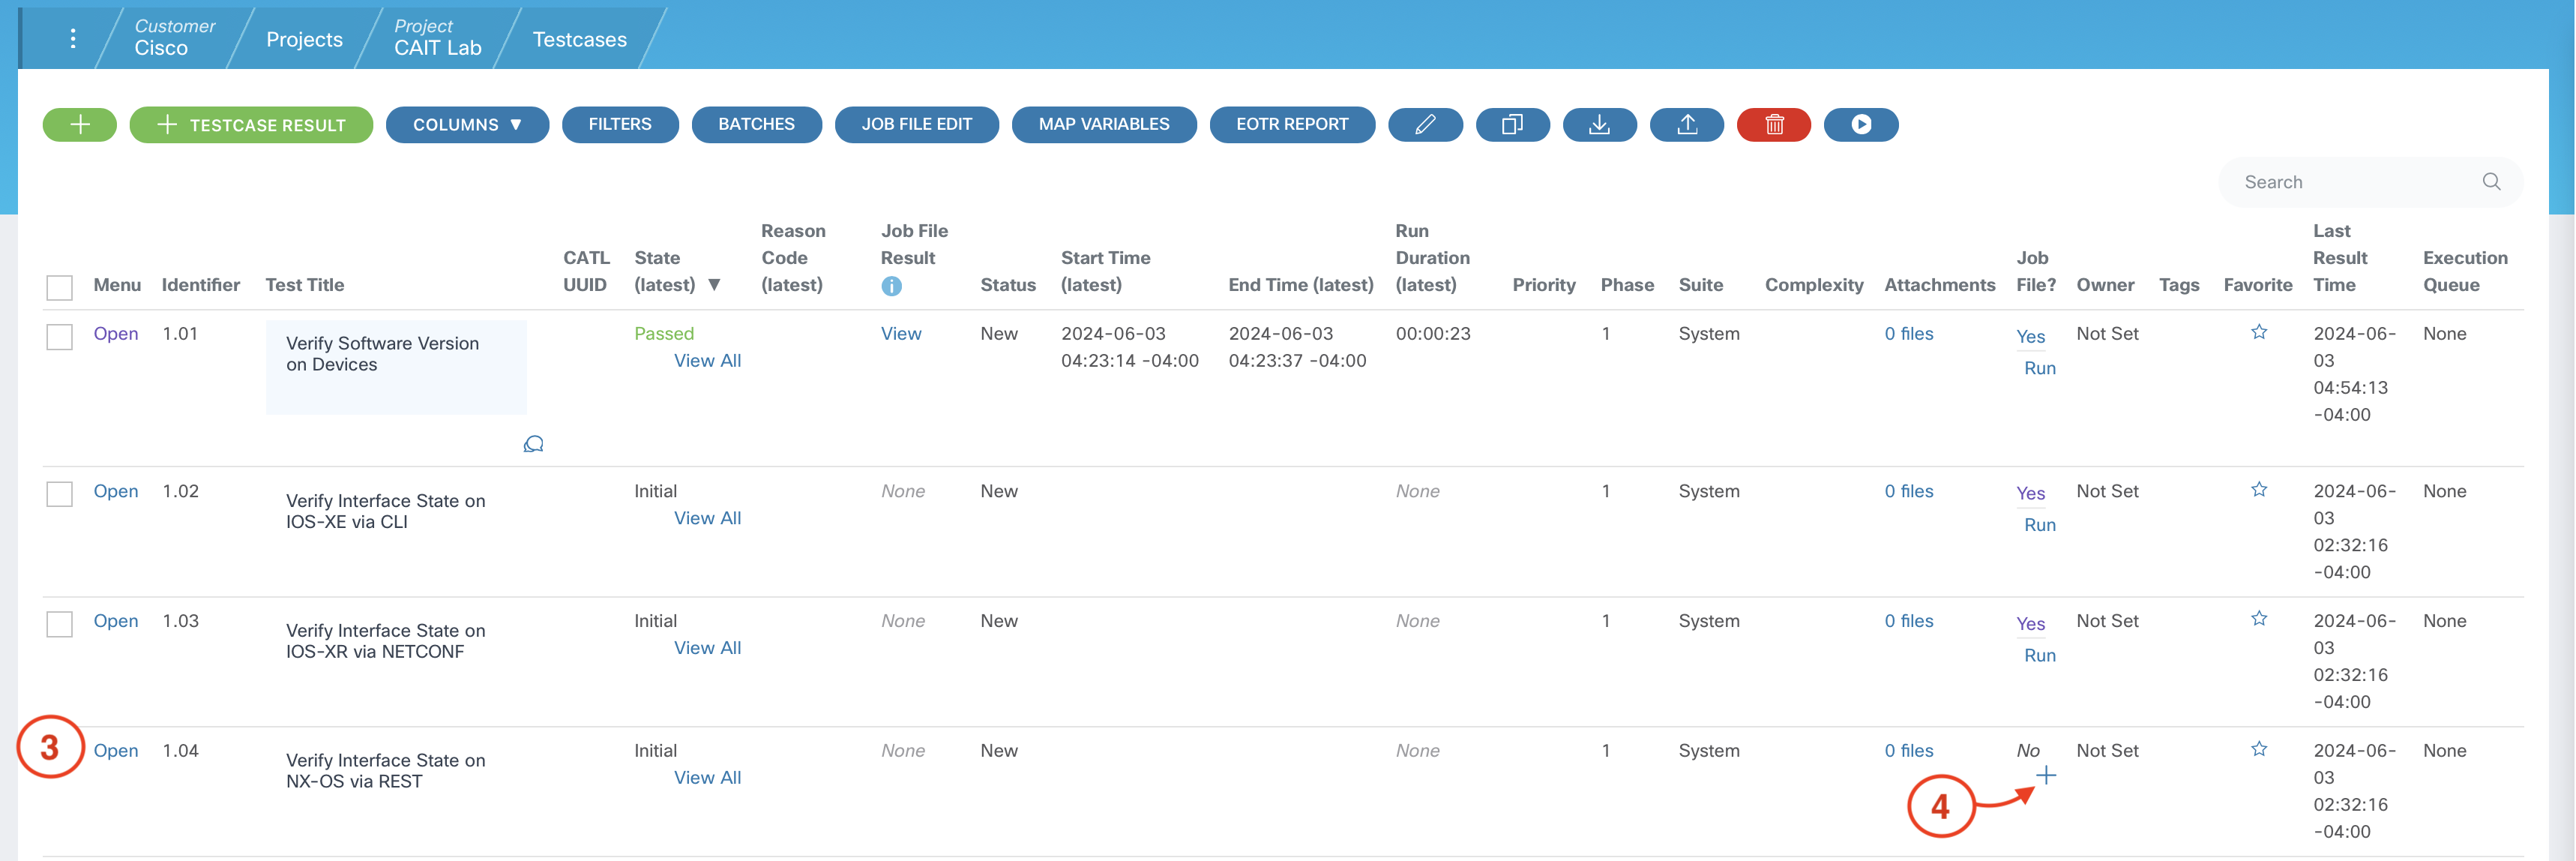The width and height of the screenshot is (2576, 861).
Task: Toggle the select-all header checkbox
Action: [59, 287]
